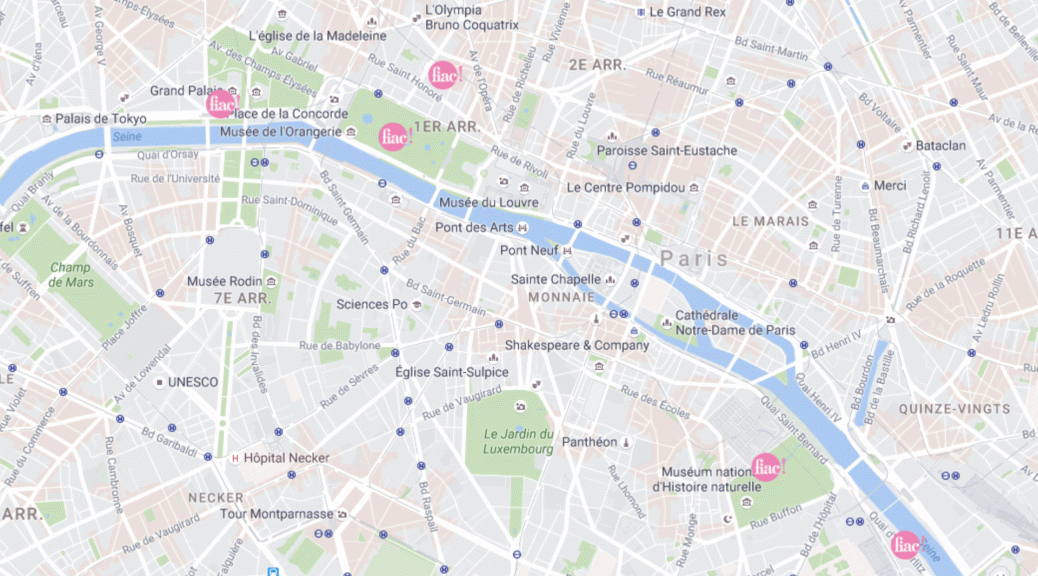Image resolution: width=1038 pixels, height=576 pixels.
Task: Open the Hôpital Necker hospital icon
Action: pyautogui.click(x=235, y=458)
